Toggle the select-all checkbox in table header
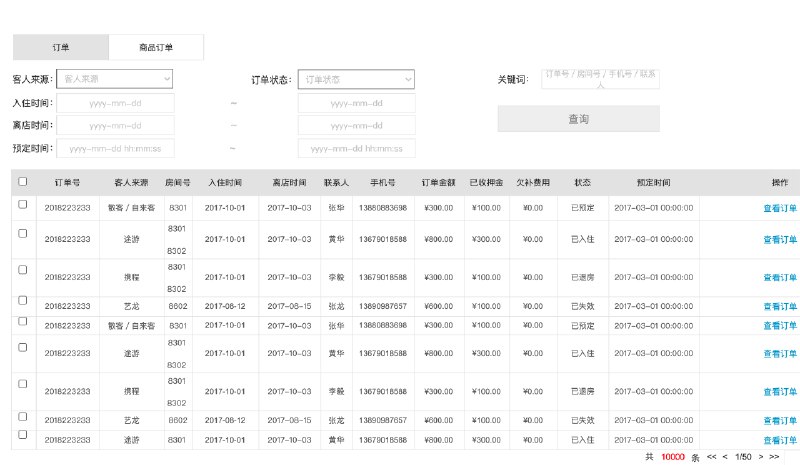The height and width of the screenshot is (465, 800). [22, 182]
